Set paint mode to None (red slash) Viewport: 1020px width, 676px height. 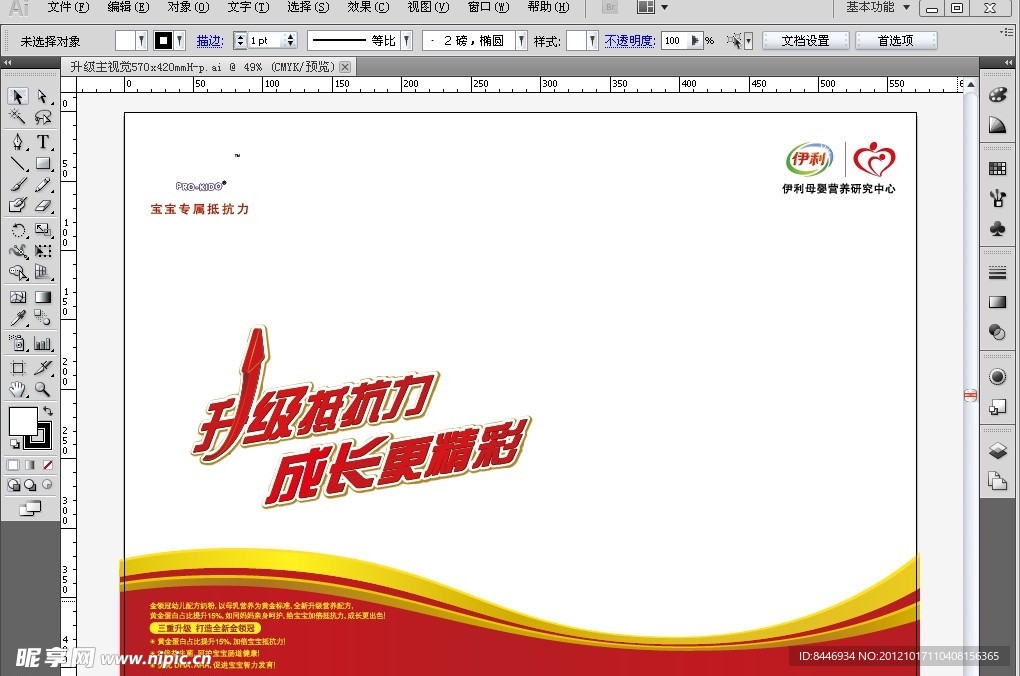(x=47, y=465)
